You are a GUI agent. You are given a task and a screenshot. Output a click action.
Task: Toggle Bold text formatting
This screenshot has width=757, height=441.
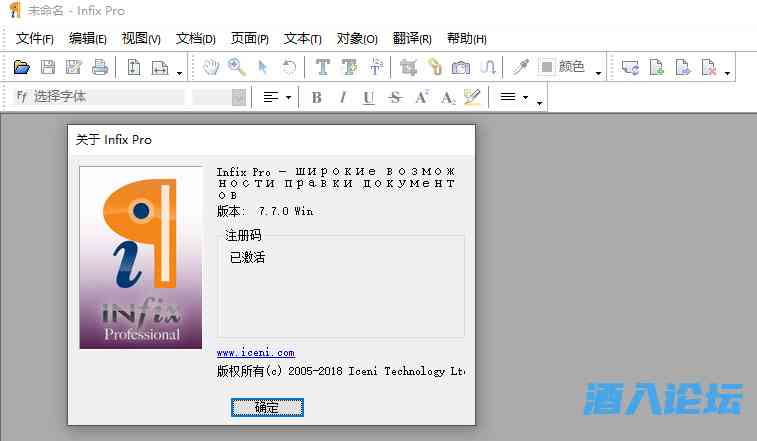(317, 97)
